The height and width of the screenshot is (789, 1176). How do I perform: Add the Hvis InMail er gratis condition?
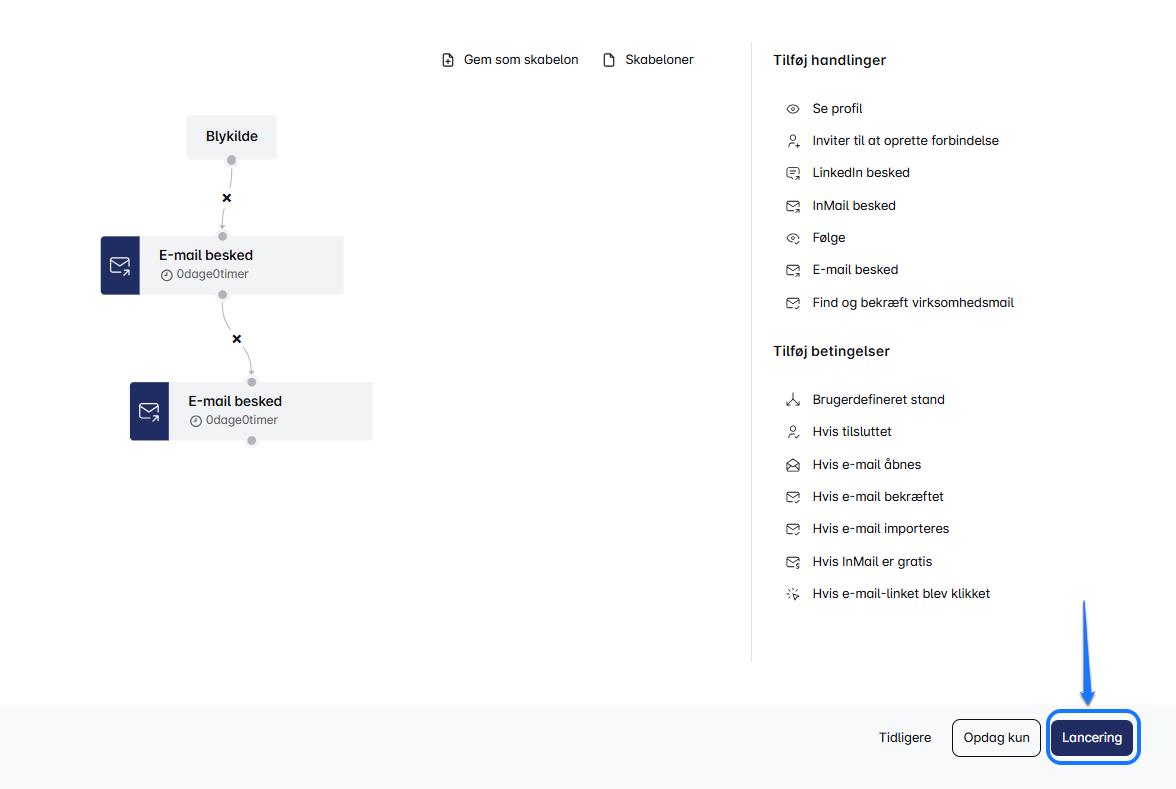[x=871, y=562]
